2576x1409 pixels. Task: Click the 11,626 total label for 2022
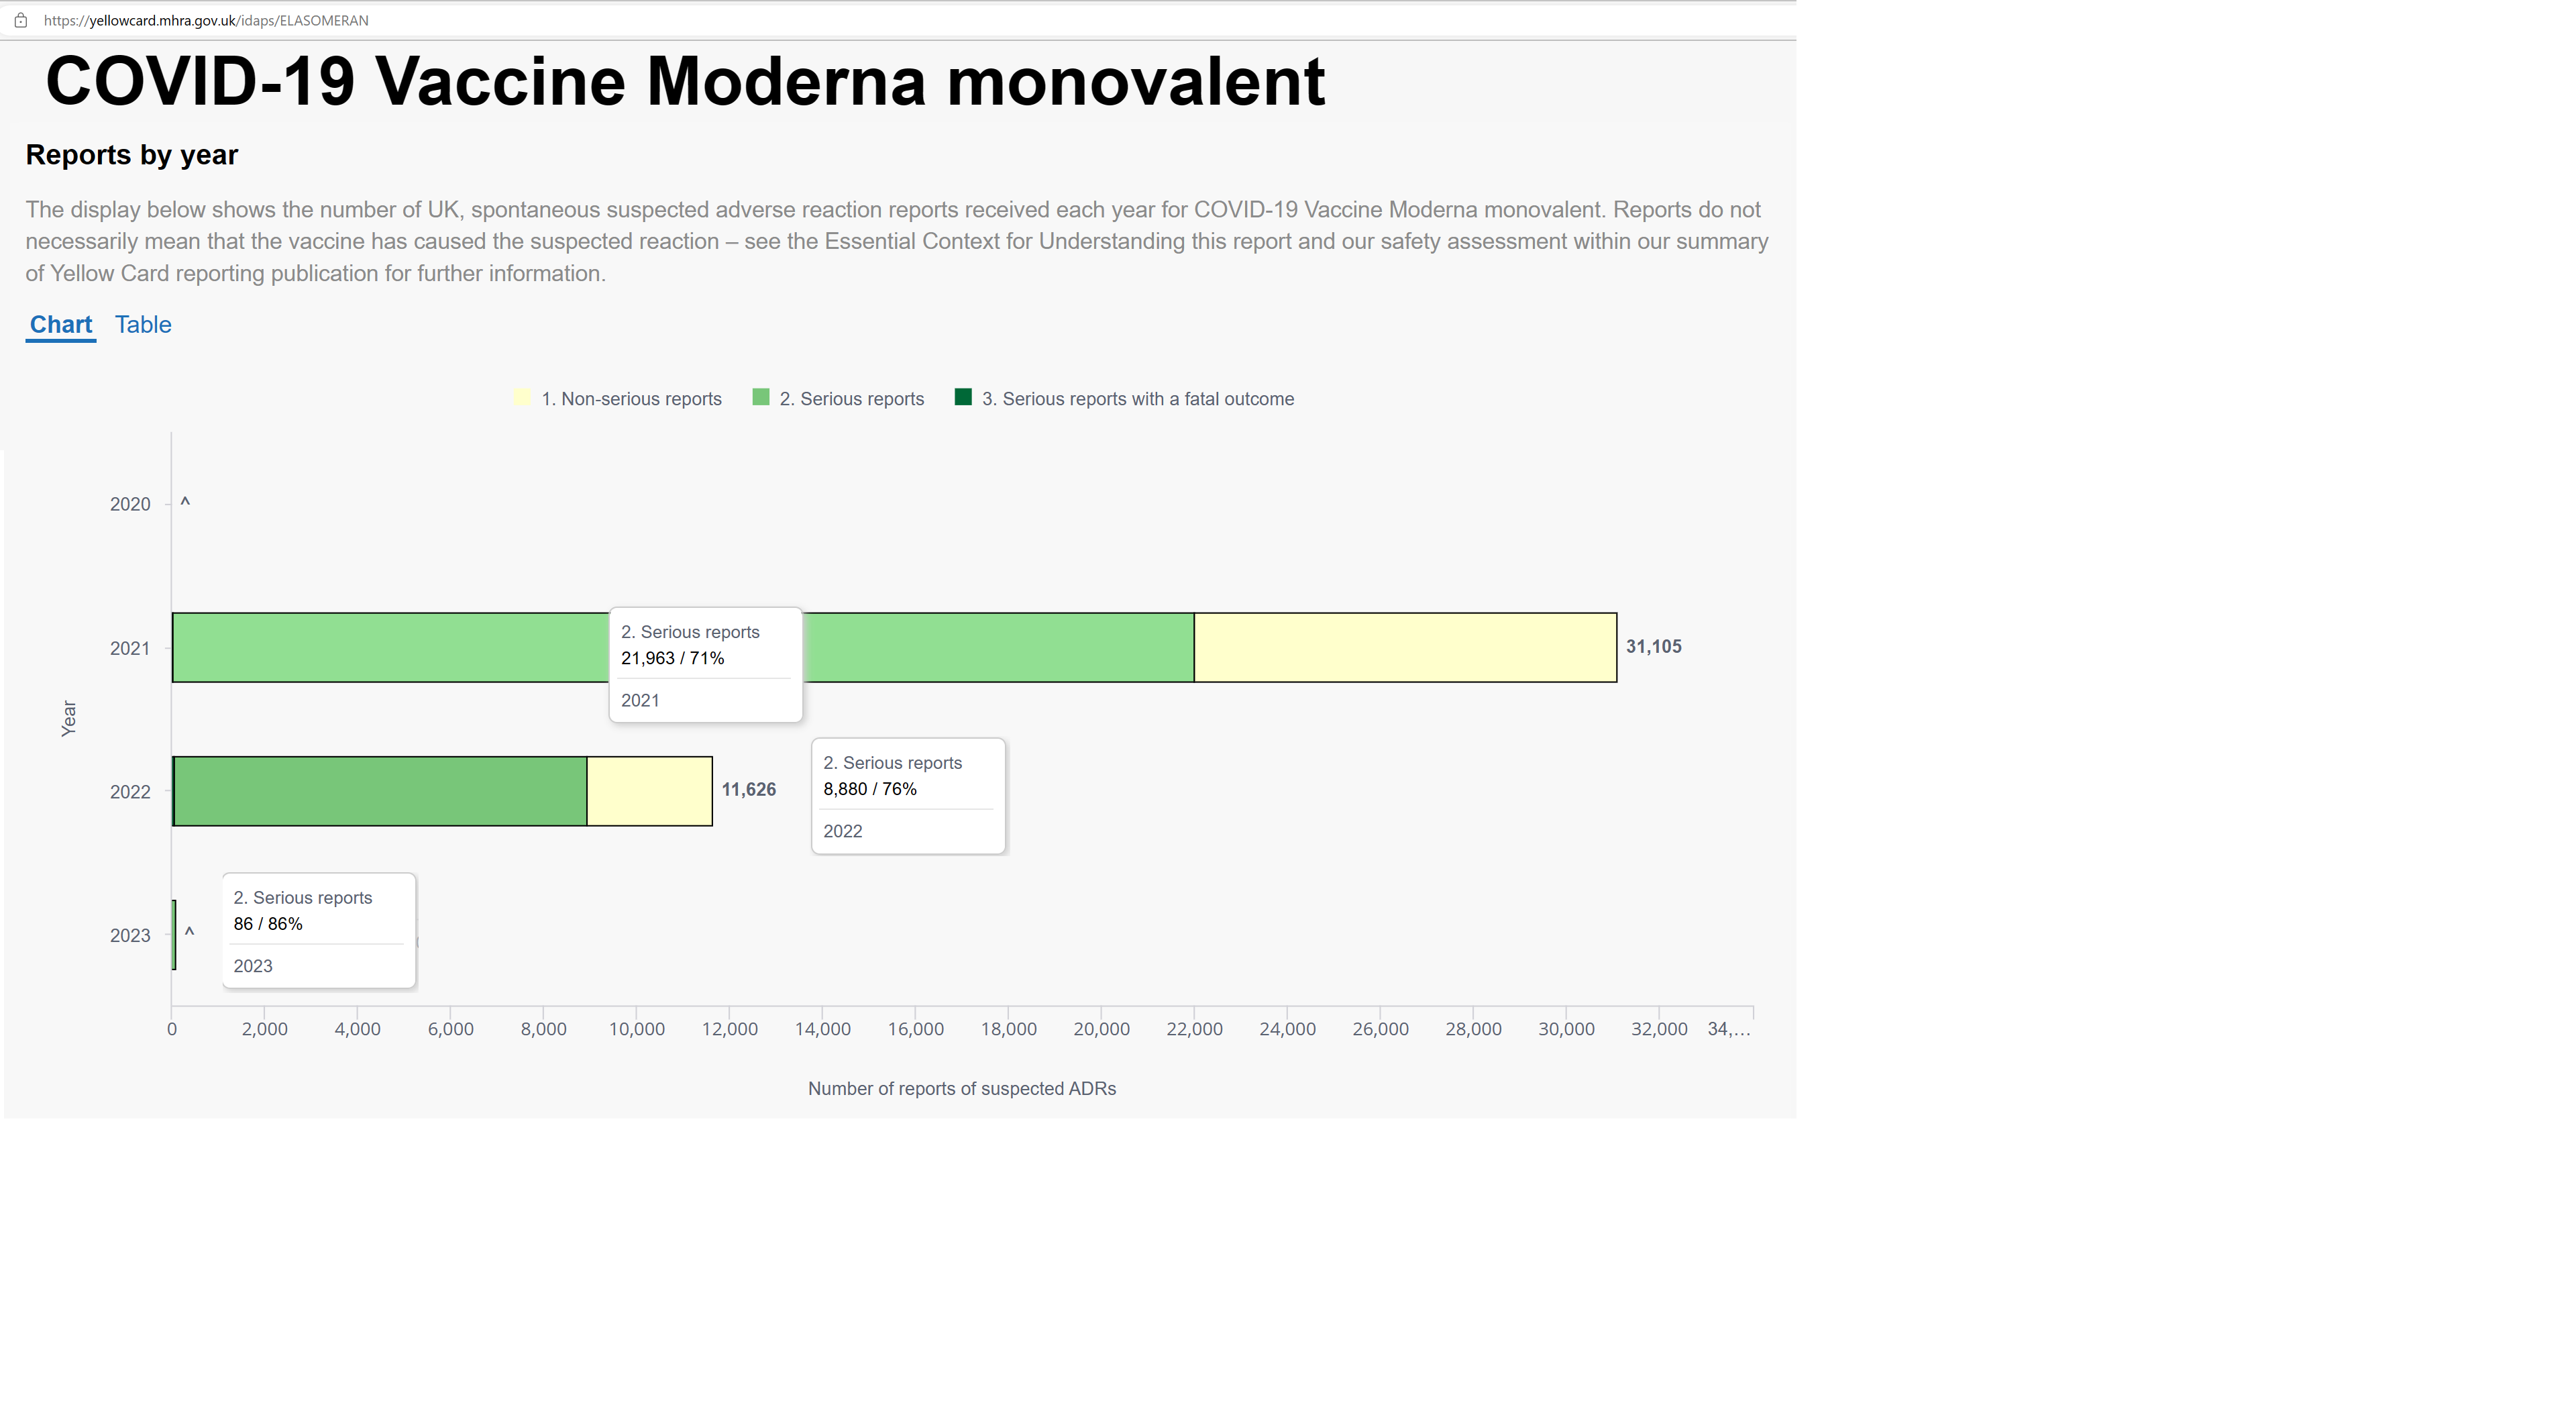click(748, 790)
